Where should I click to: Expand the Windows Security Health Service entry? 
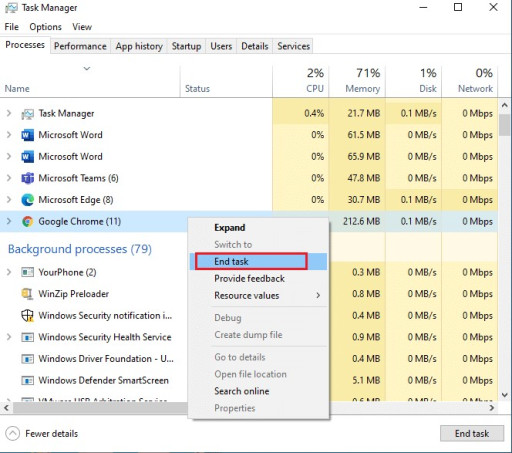9,337
